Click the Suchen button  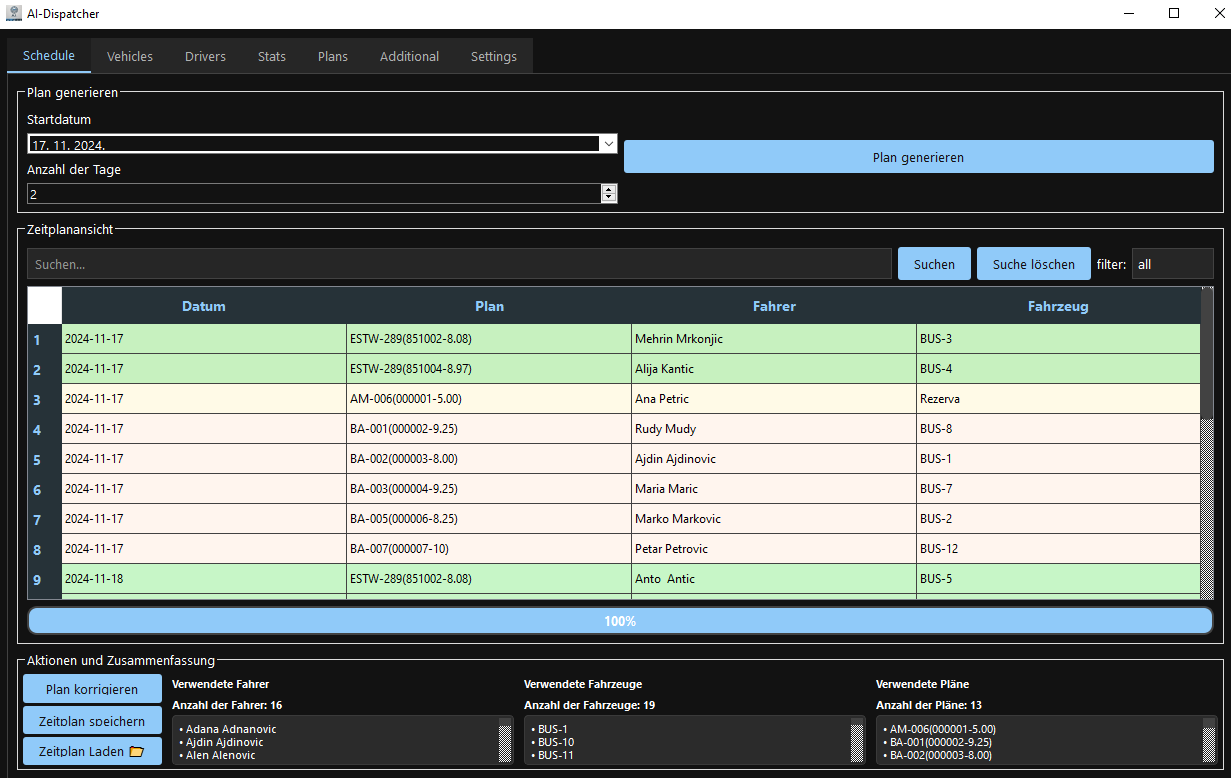click(934, 264)
